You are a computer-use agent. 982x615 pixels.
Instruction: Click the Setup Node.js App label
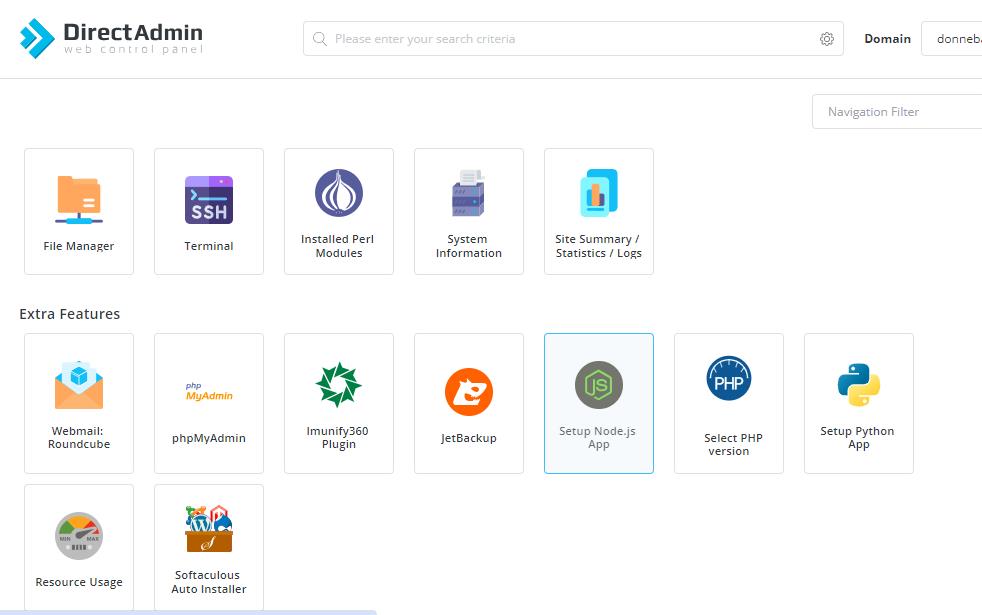pos(598,437)
